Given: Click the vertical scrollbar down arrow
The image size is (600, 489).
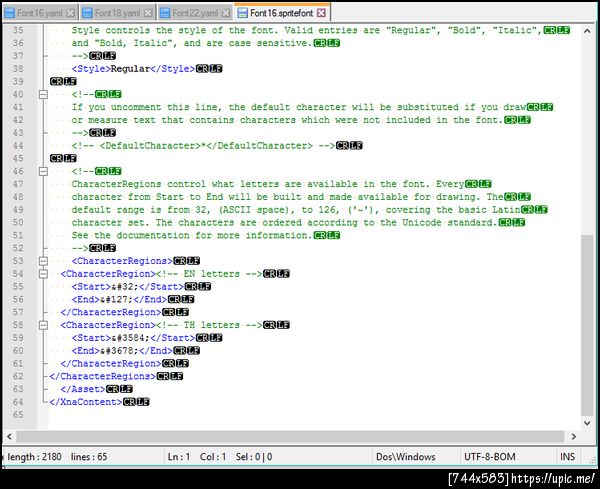Looking at the screenshot, I should click(587, 423).
